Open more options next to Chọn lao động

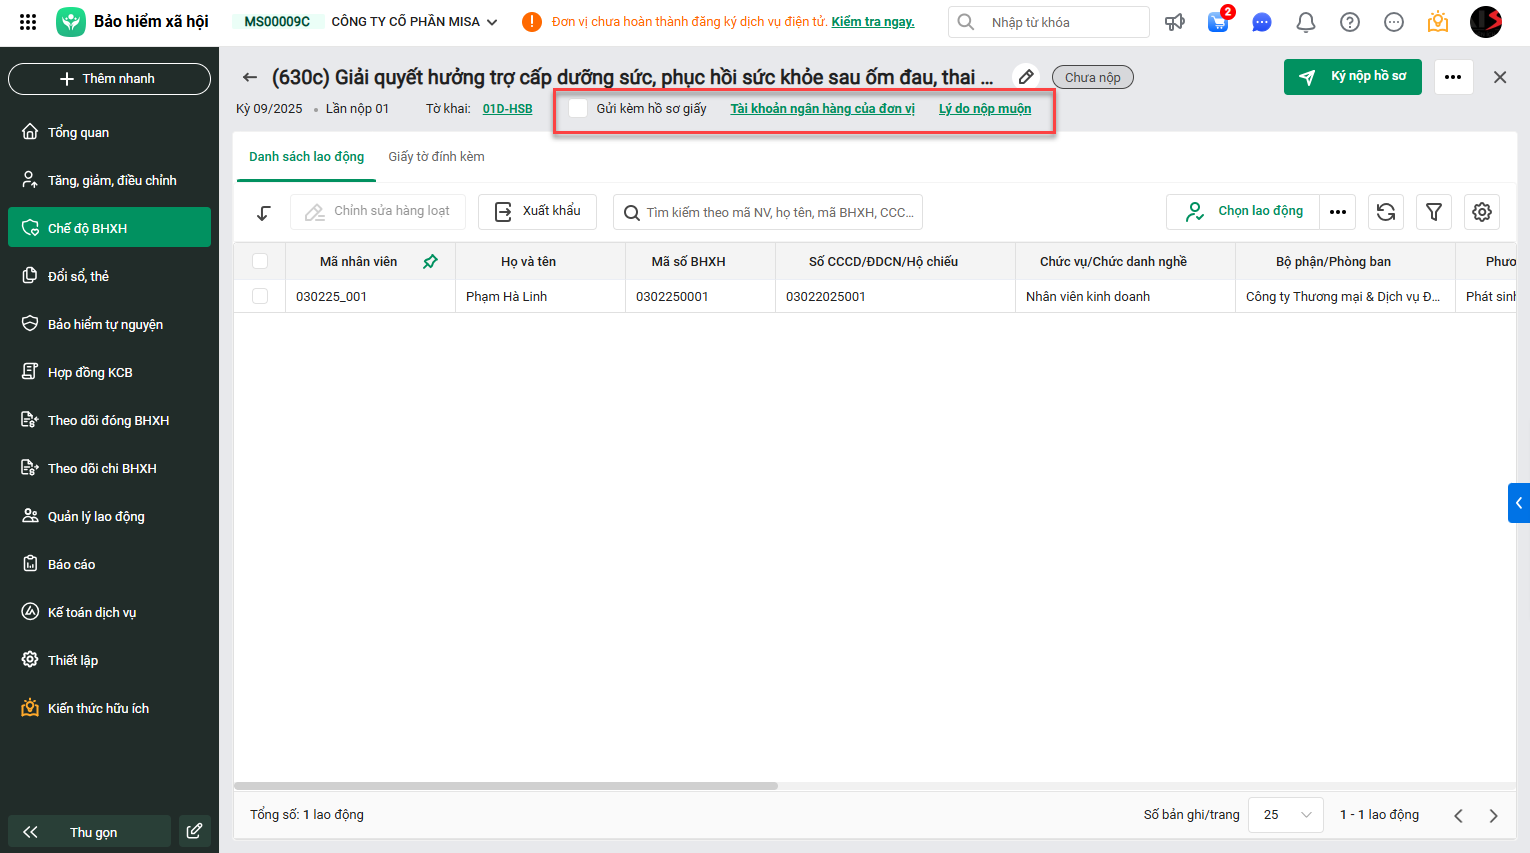click(1338, 212)
